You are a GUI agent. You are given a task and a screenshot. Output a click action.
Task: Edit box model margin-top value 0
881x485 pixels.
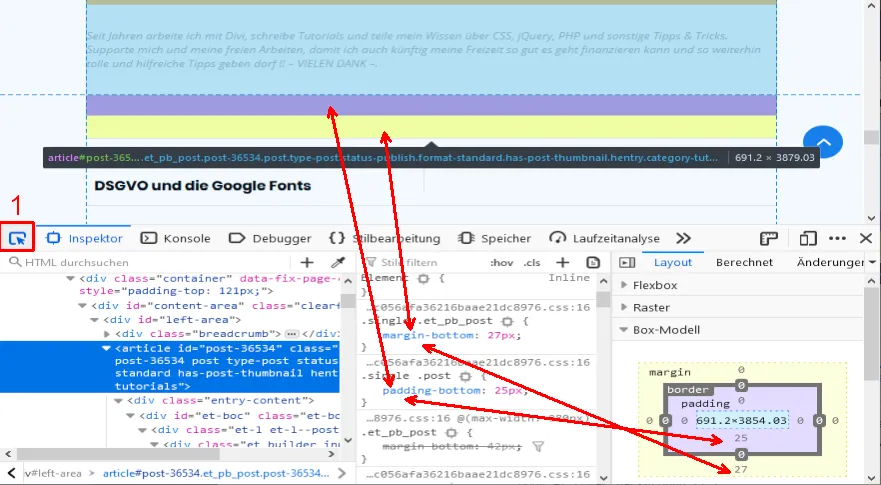(741, 370)
